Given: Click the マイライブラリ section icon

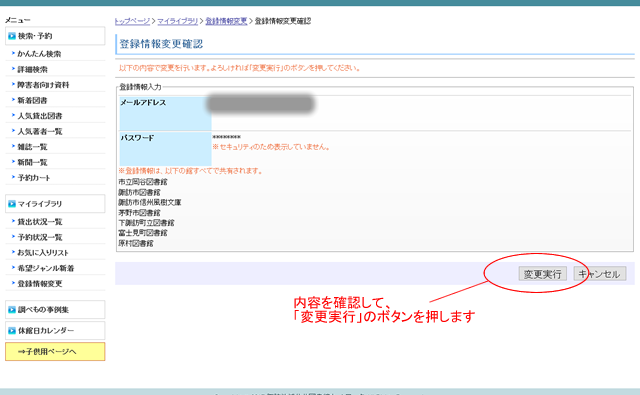Looking at the screenshot, I should point(12,204).
